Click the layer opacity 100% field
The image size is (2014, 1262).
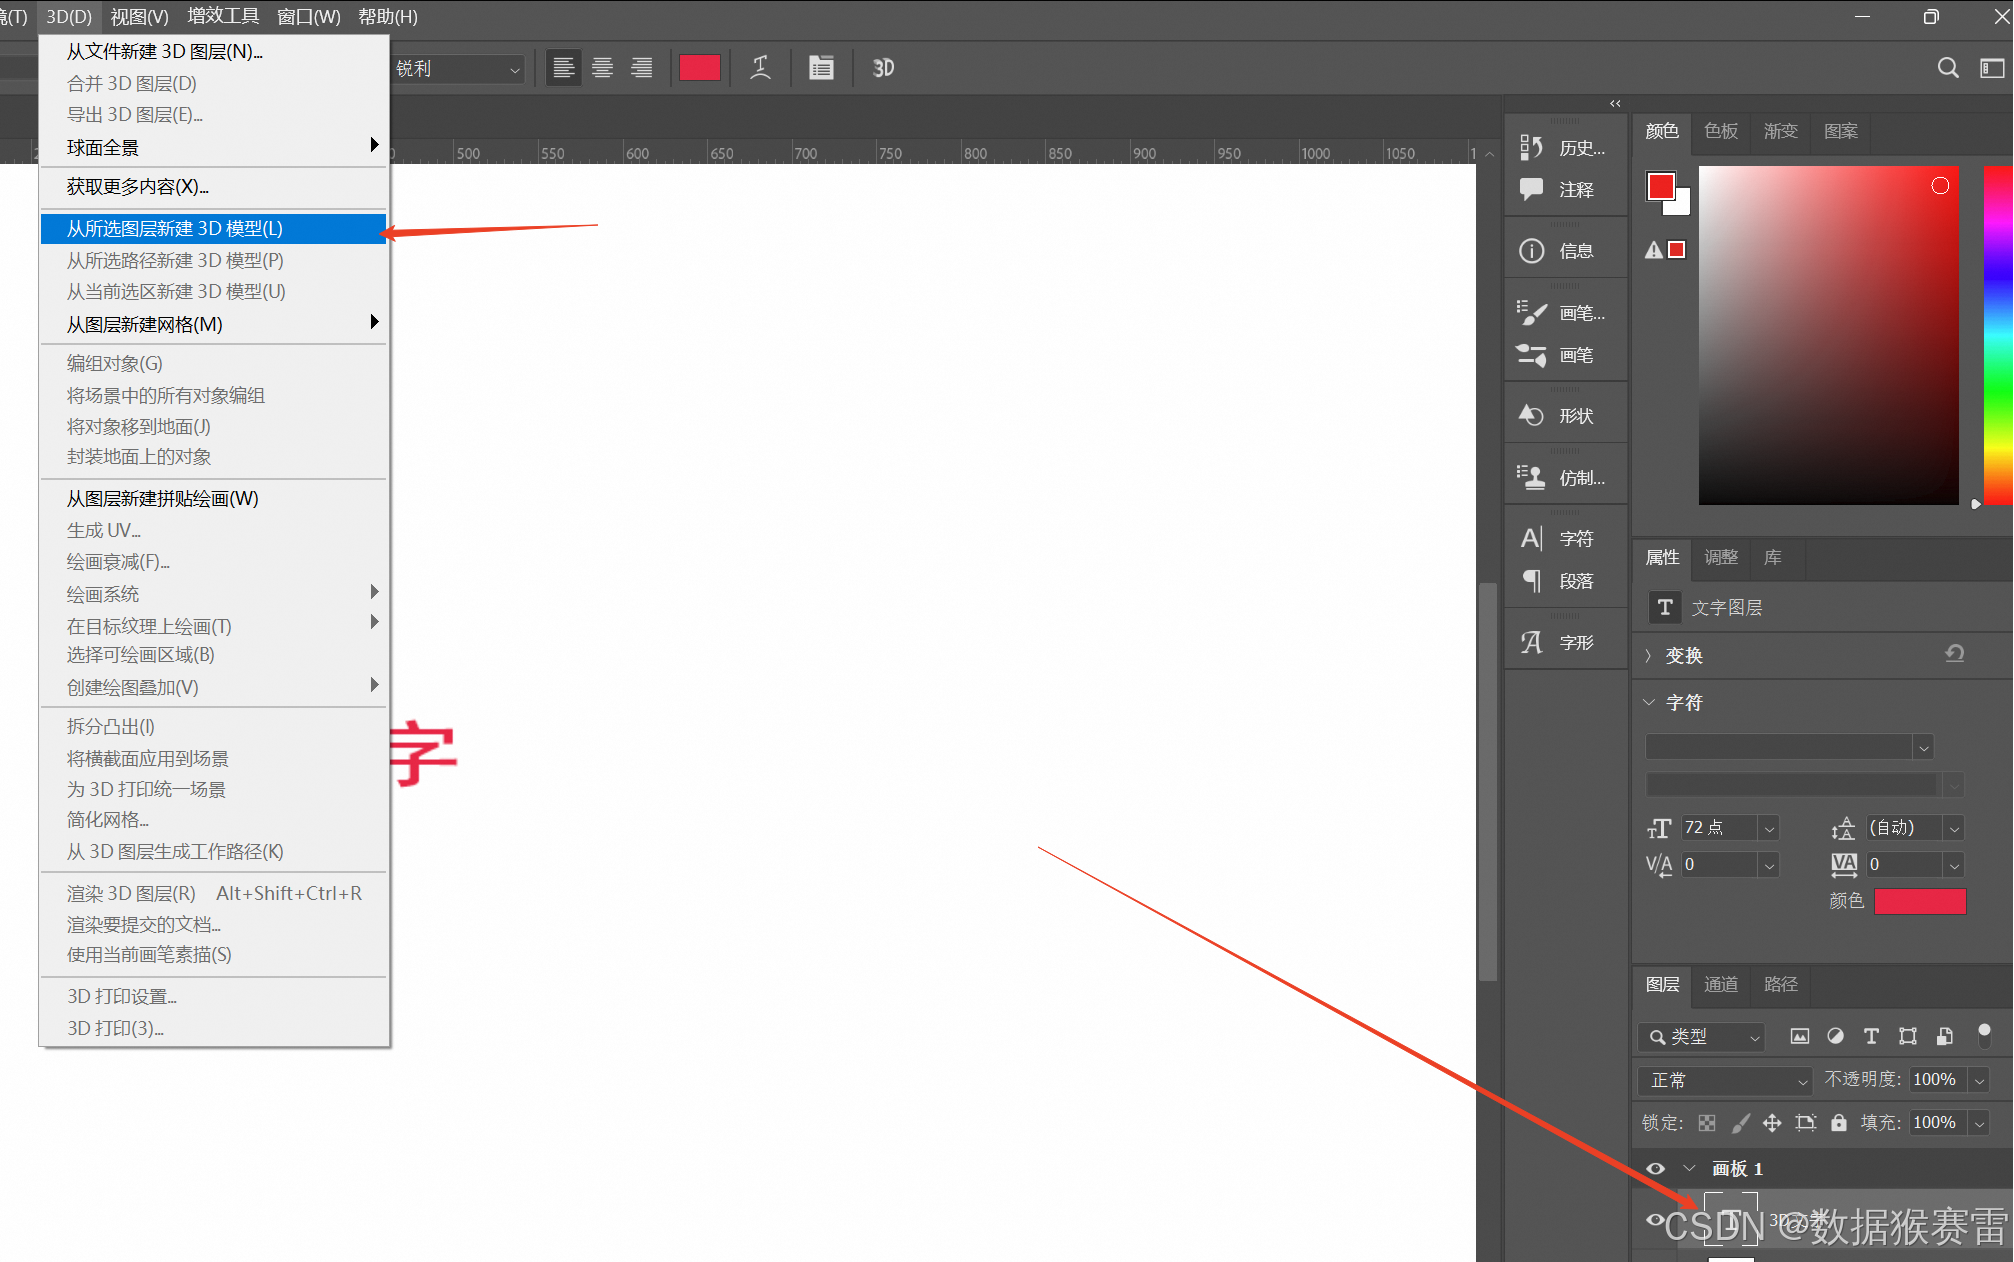coord(1934,1080)
